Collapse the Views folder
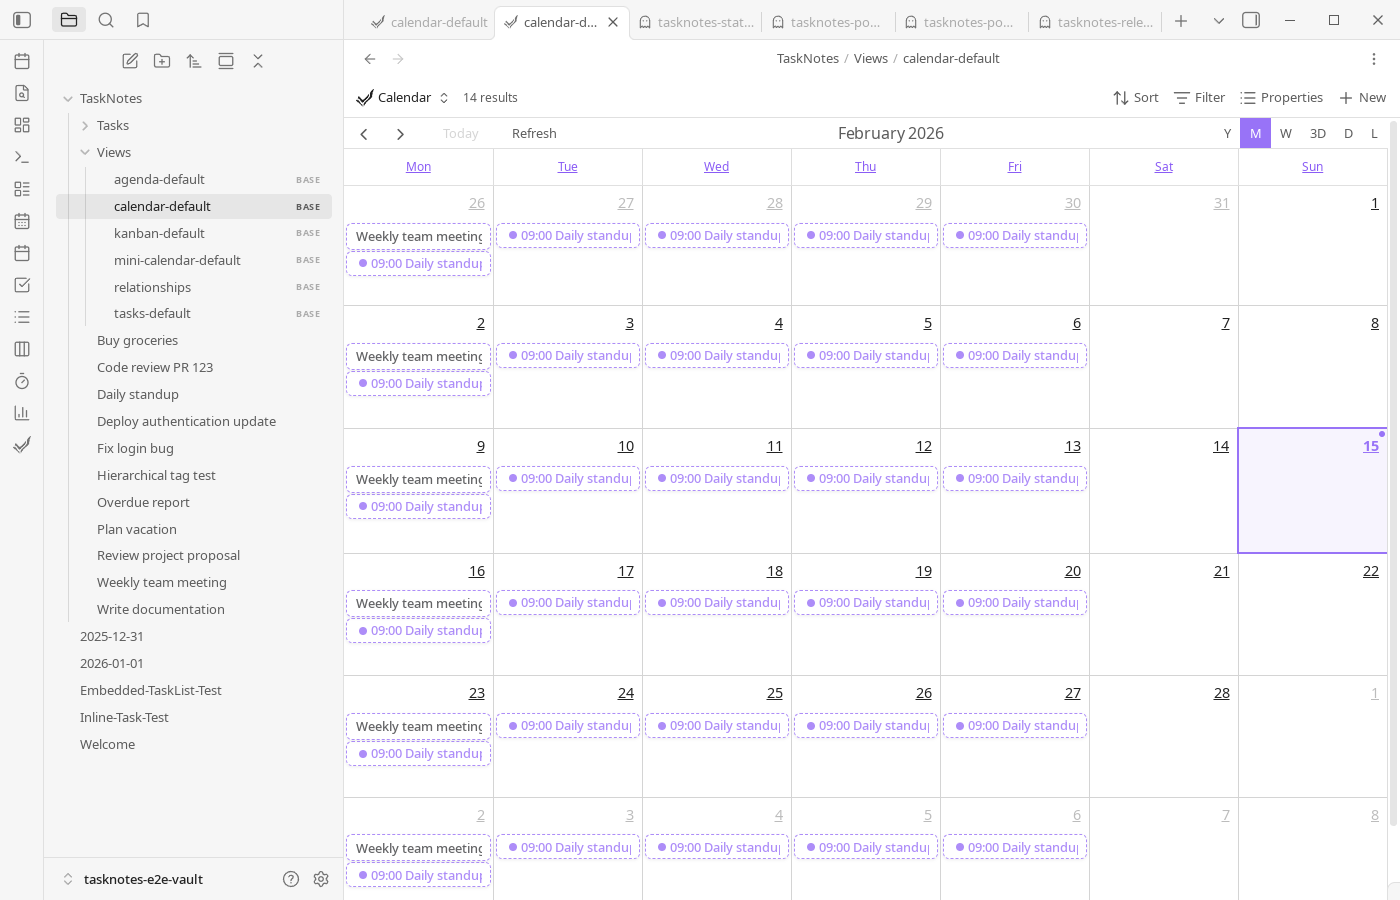The width and height of the screenshot is (1400, 900). click(86, 152)
